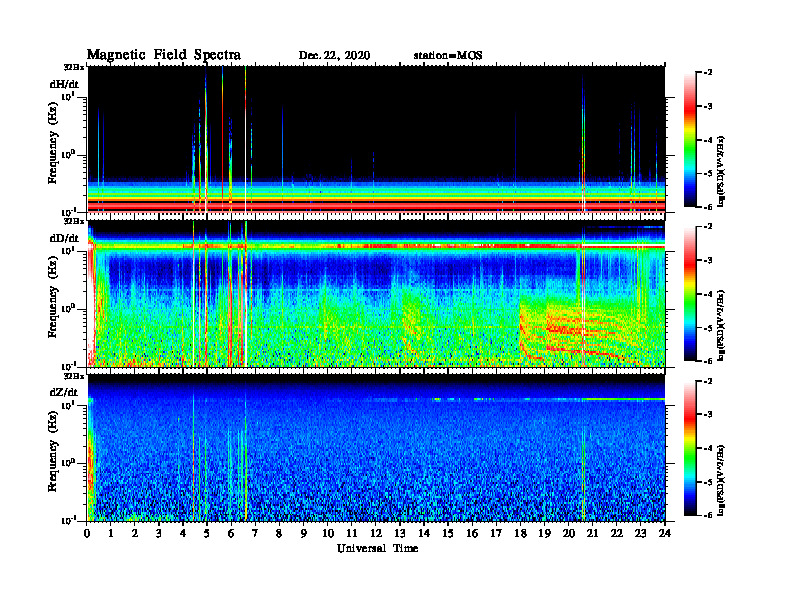Click hour "2" on the time axis
Image resolution: width=792 pixels, height=612 pixels.
pyautogui.click(x=135, y=534)
